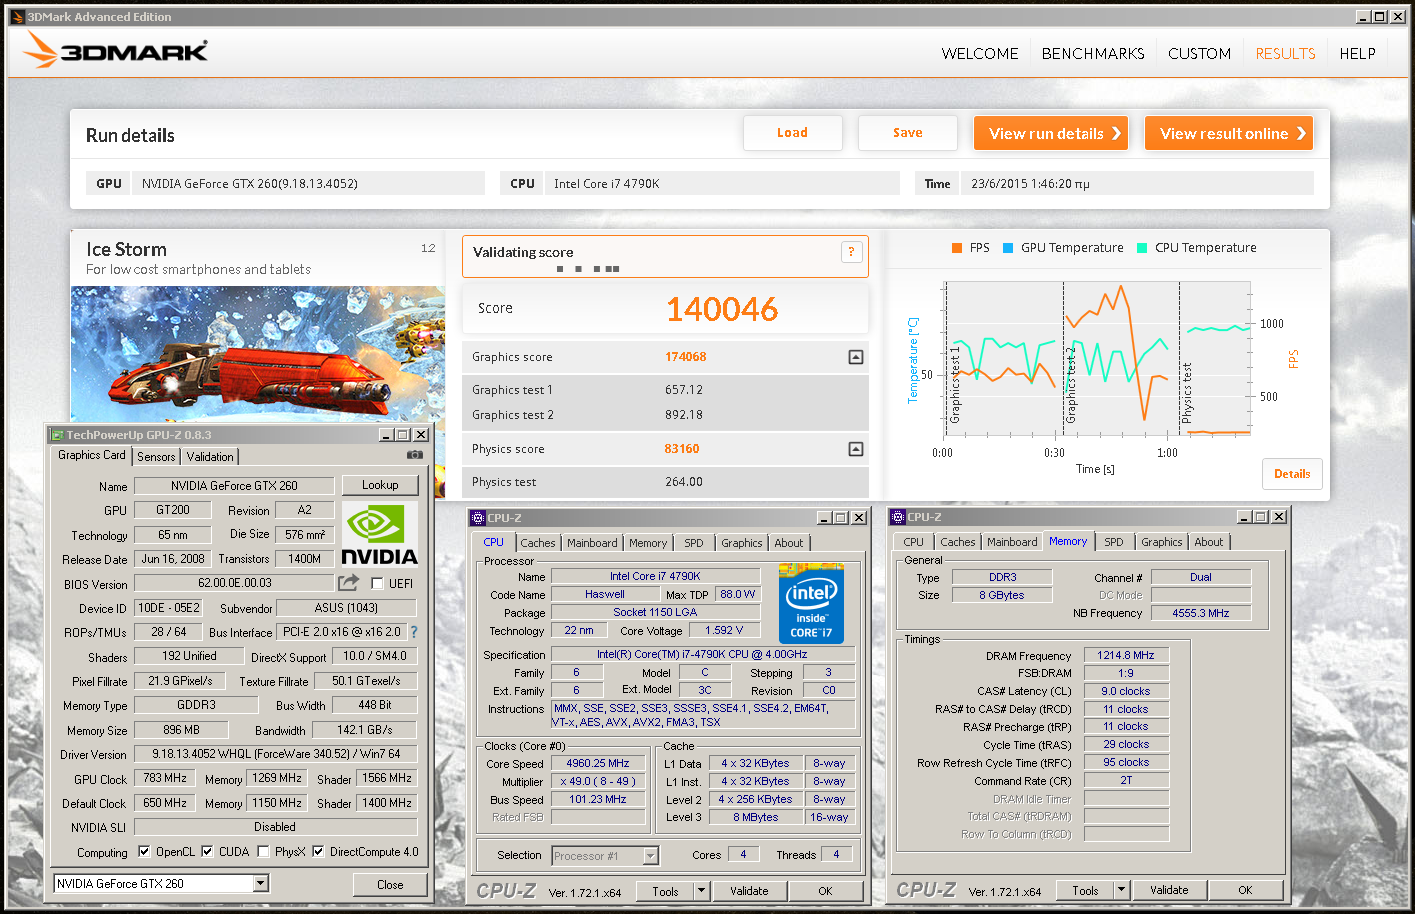Select the RESULTS tab

pos(1285,54)
